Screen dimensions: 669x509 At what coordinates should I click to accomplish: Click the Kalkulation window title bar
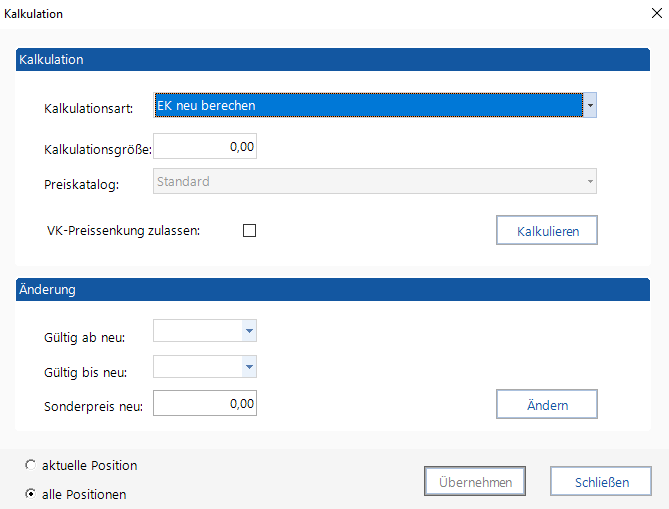tap(300, 14)
